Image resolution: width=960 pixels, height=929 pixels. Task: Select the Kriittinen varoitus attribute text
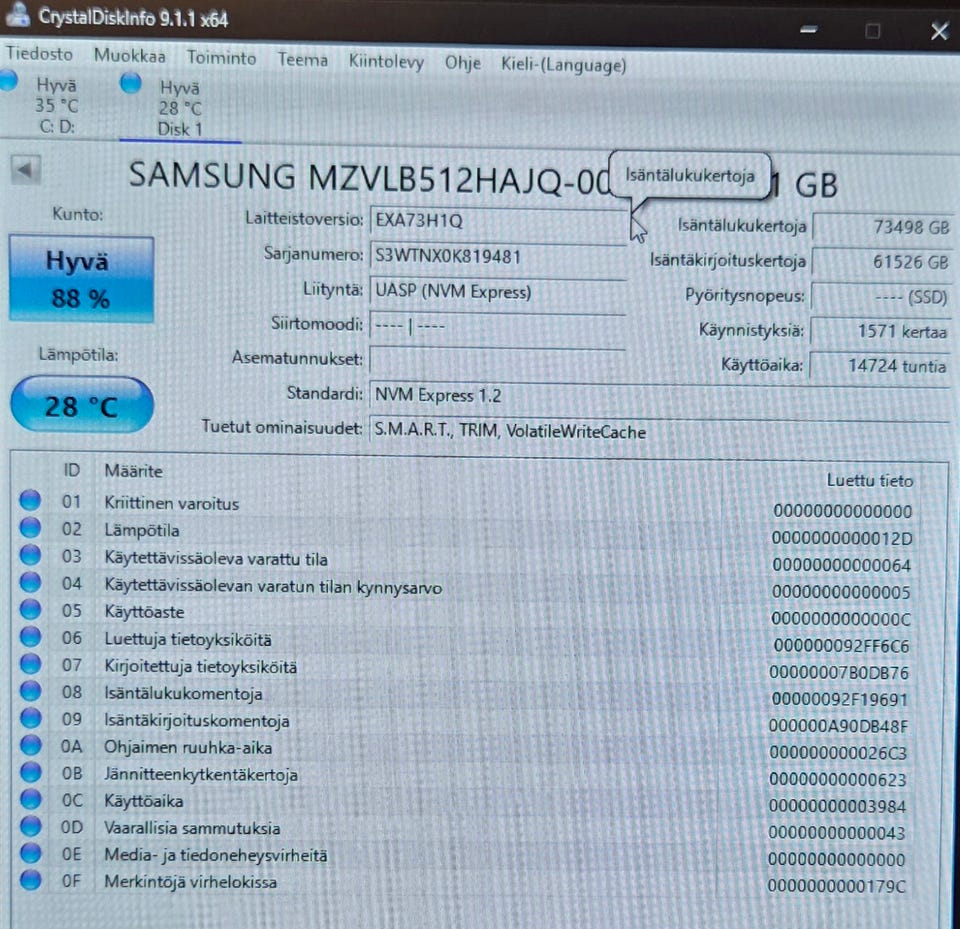[171, 503]
